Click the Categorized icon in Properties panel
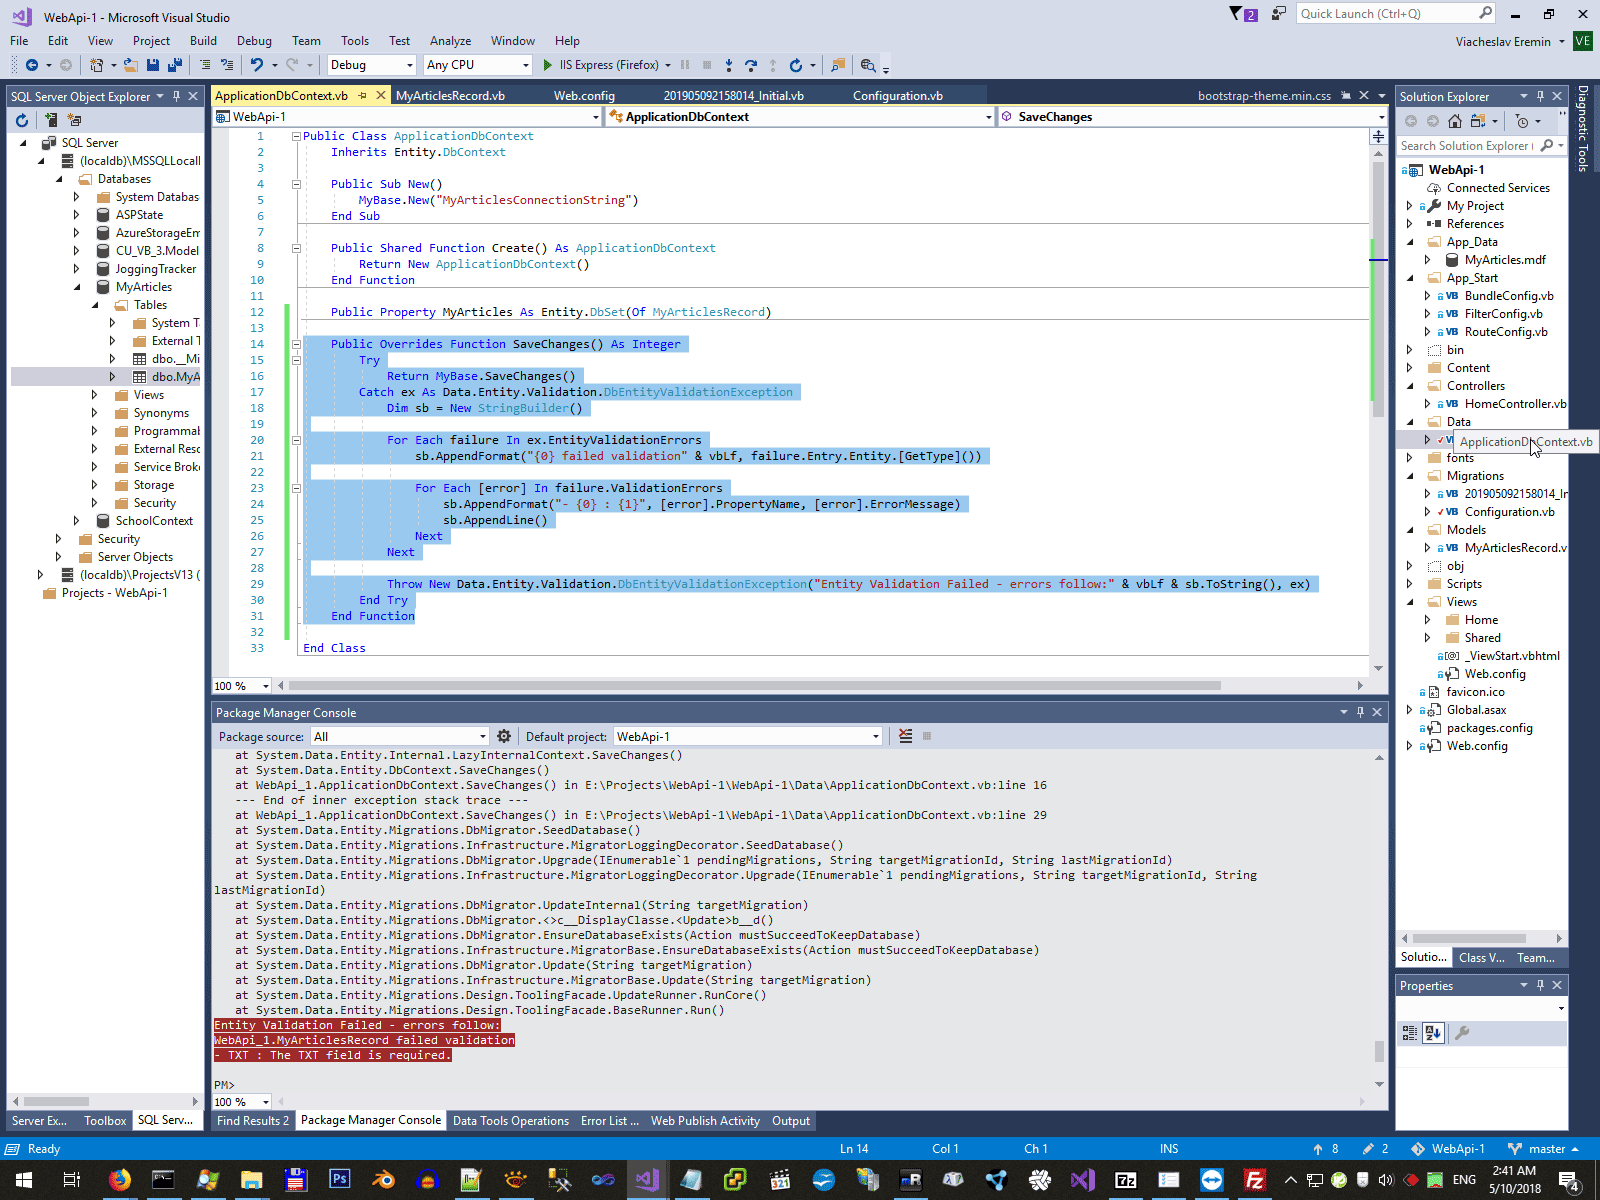The width and height of the screenshot is (1600, 1200). coord(1410,1033)
